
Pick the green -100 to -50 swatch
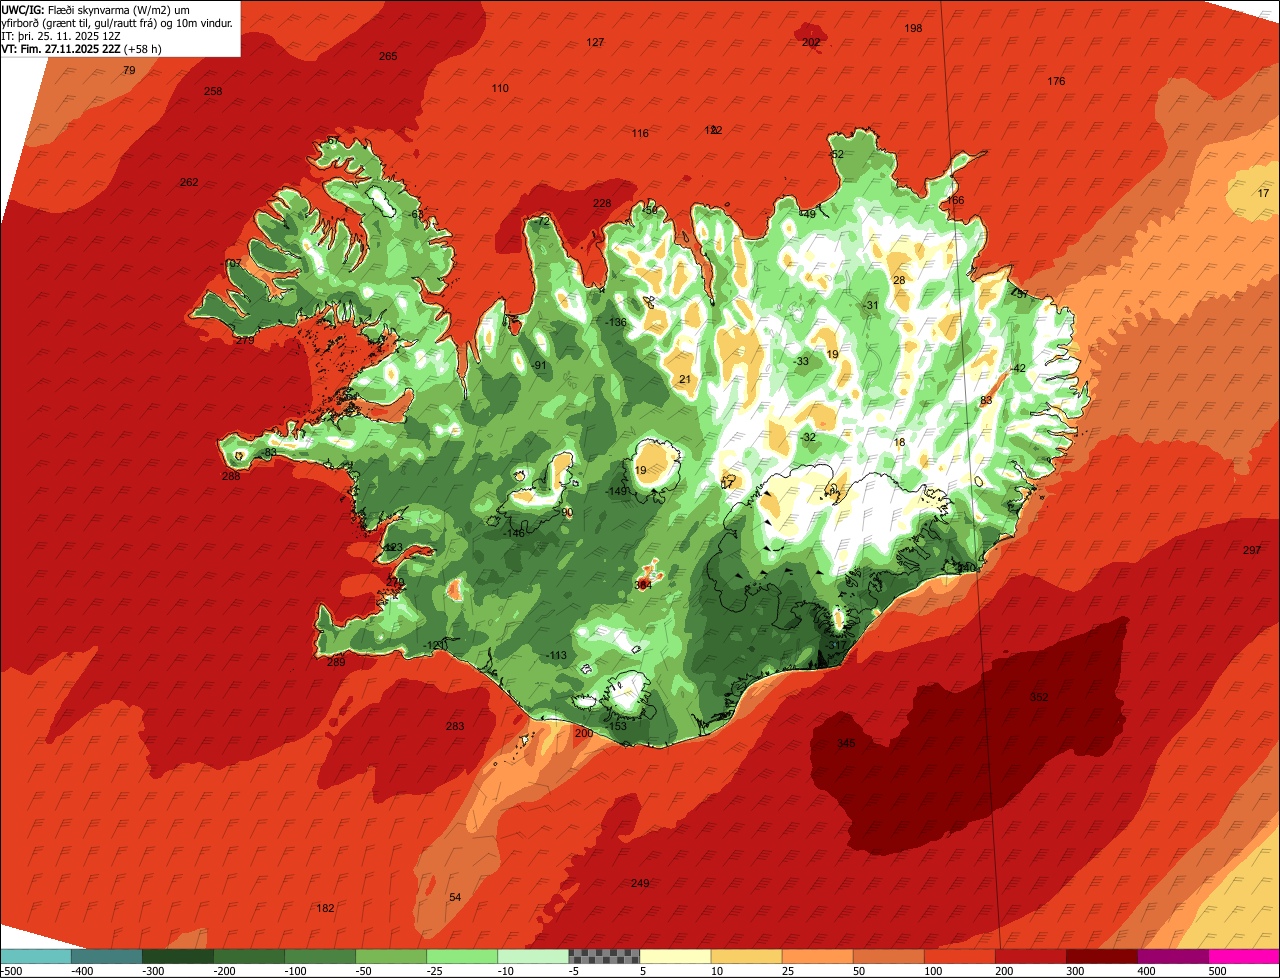pyautogui.click(x=320, y=957)
